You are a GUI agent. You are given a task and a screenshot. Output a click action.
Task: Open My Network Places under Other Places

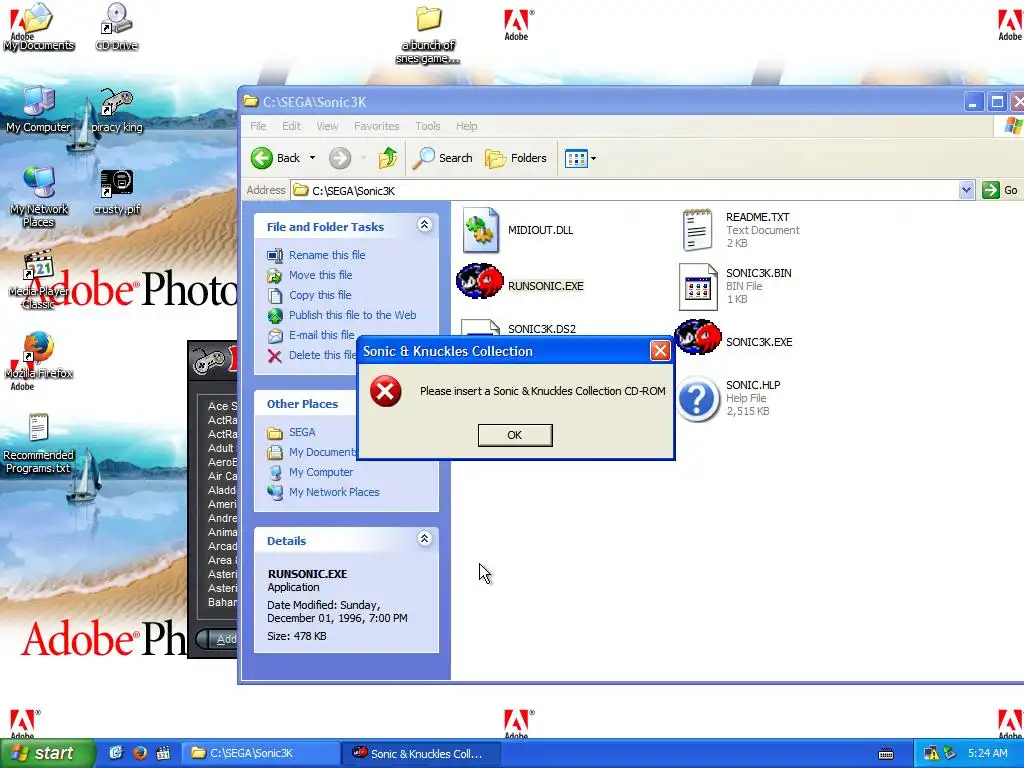(334, 492)
